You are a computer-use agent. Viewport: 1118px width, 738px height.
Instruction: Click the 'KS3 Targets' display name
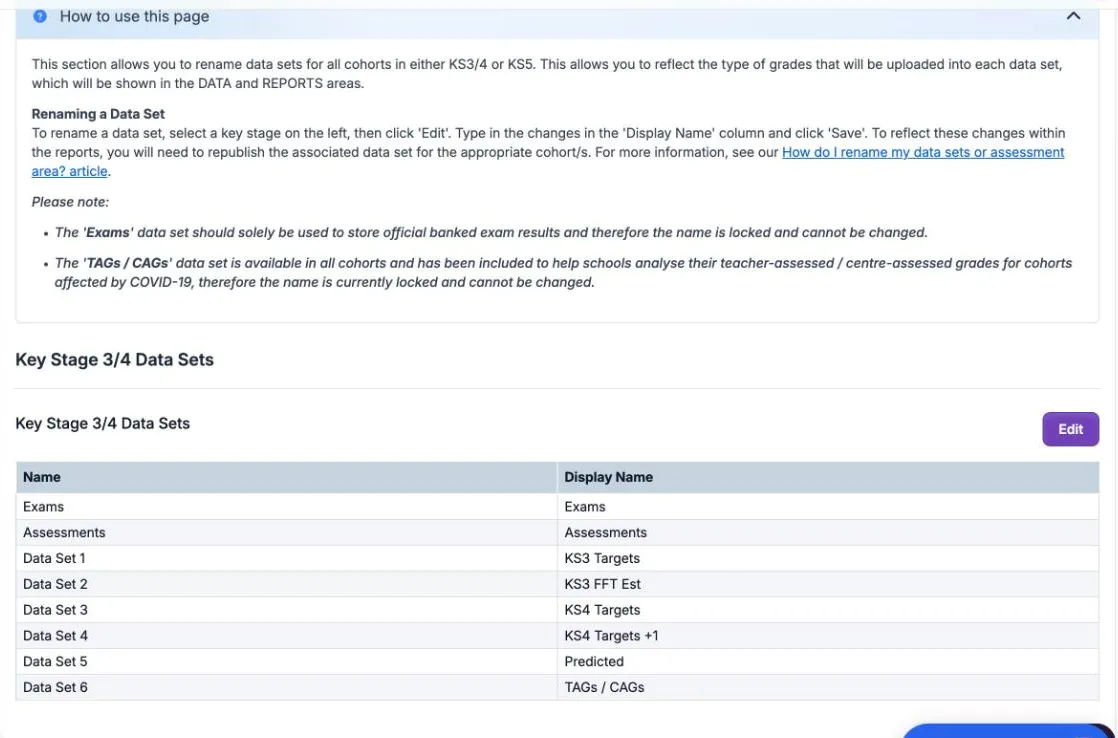point(602,558)
